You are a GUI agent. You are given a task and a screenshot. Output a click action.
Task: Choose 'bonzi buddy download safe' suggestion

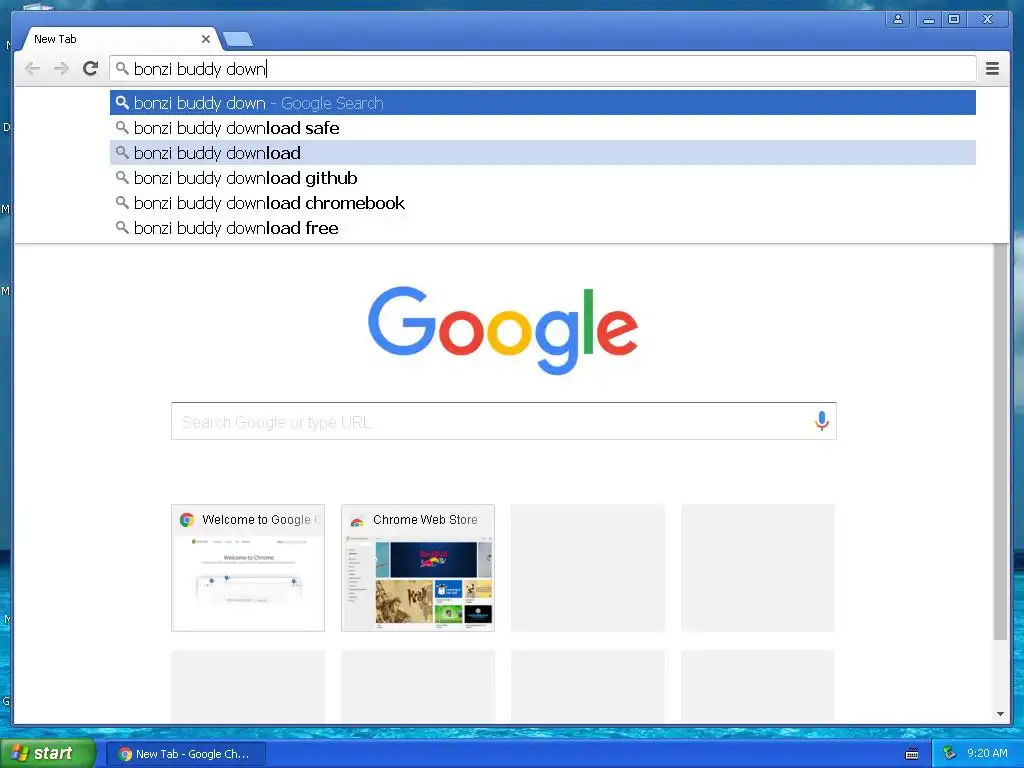pyautogui.click(x=543, y=128)
